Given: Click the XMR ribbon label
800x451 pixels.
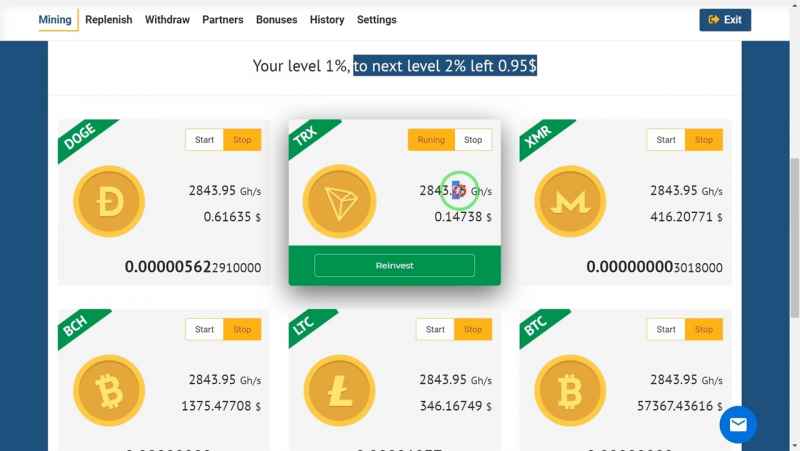Looking at the screenshot, I should pyautogui.click(x=539, y=136).
